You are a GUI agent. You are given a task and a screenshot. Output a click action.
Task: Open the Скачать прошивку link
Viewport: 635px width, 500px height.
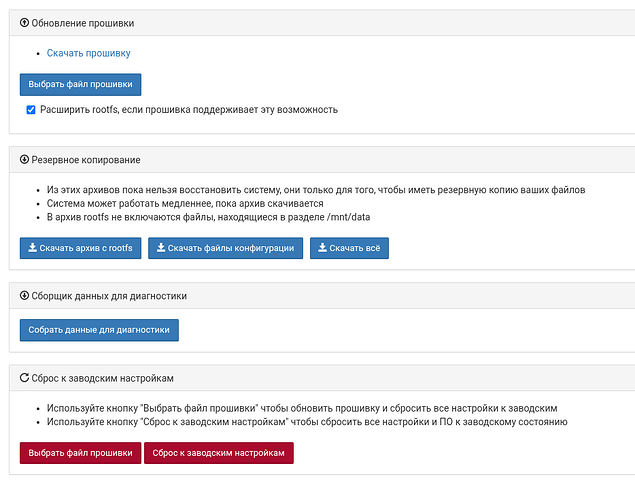[x=88, y=53]
